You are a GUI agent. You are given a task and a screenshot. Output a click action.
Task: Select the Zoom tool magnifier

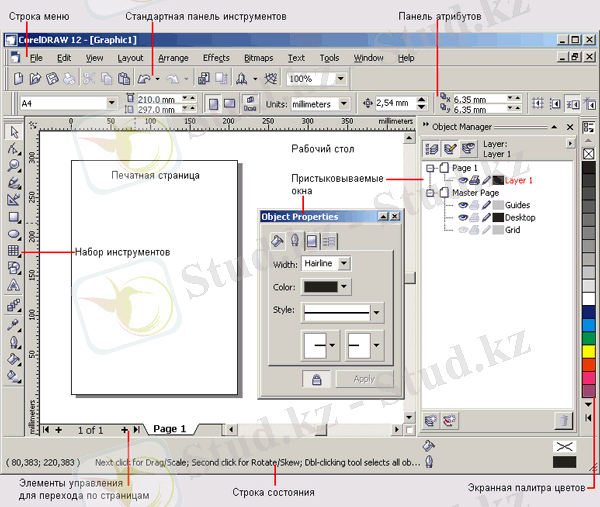pos(14,165)
